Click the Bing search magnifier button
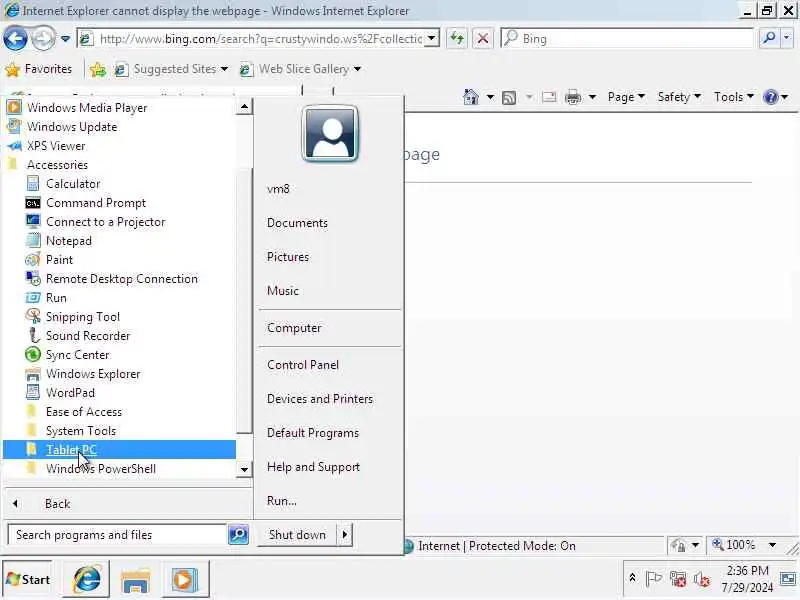 [769, 38]
